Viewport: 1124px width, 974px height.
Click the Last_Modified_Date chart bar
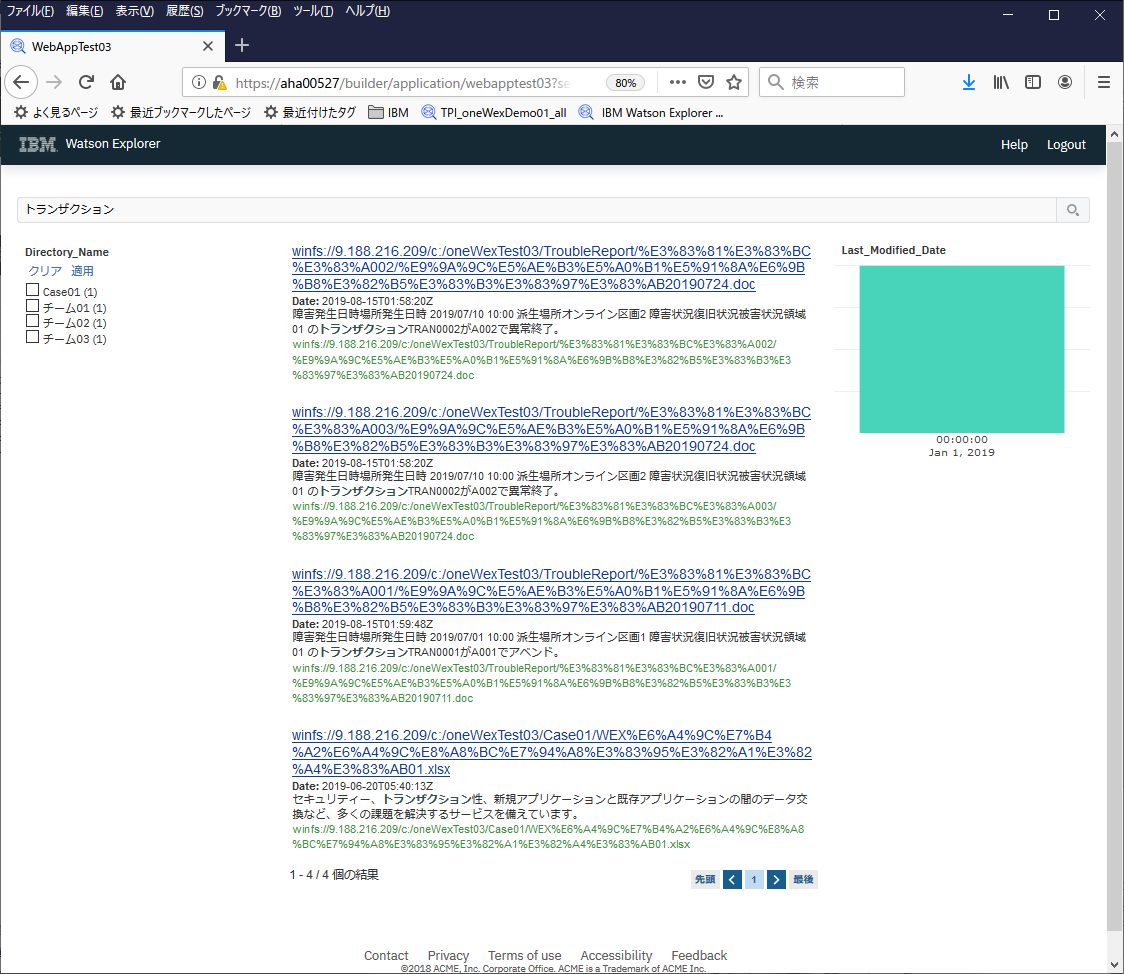pos(962,349)
